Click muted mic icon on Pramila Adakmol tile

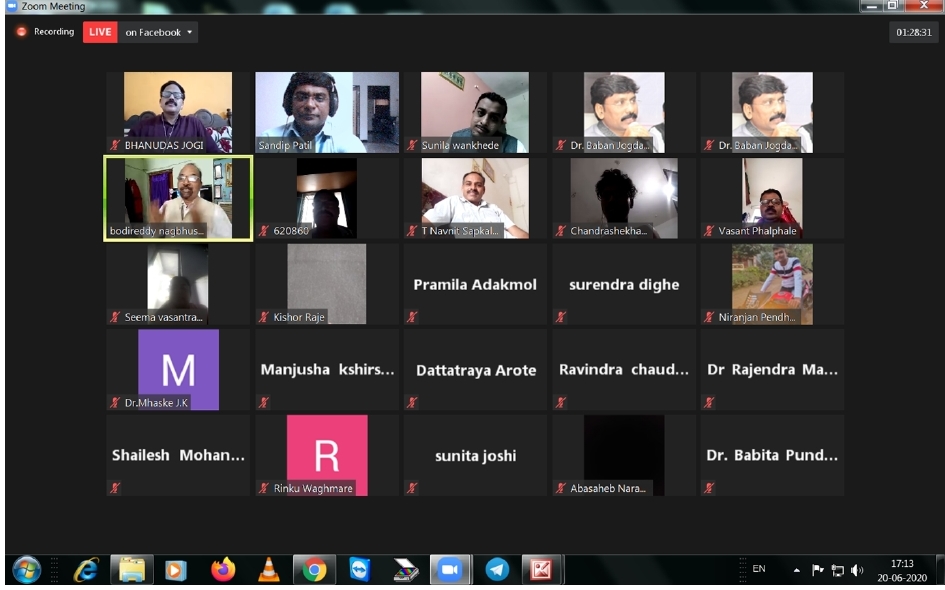(412, 317)
